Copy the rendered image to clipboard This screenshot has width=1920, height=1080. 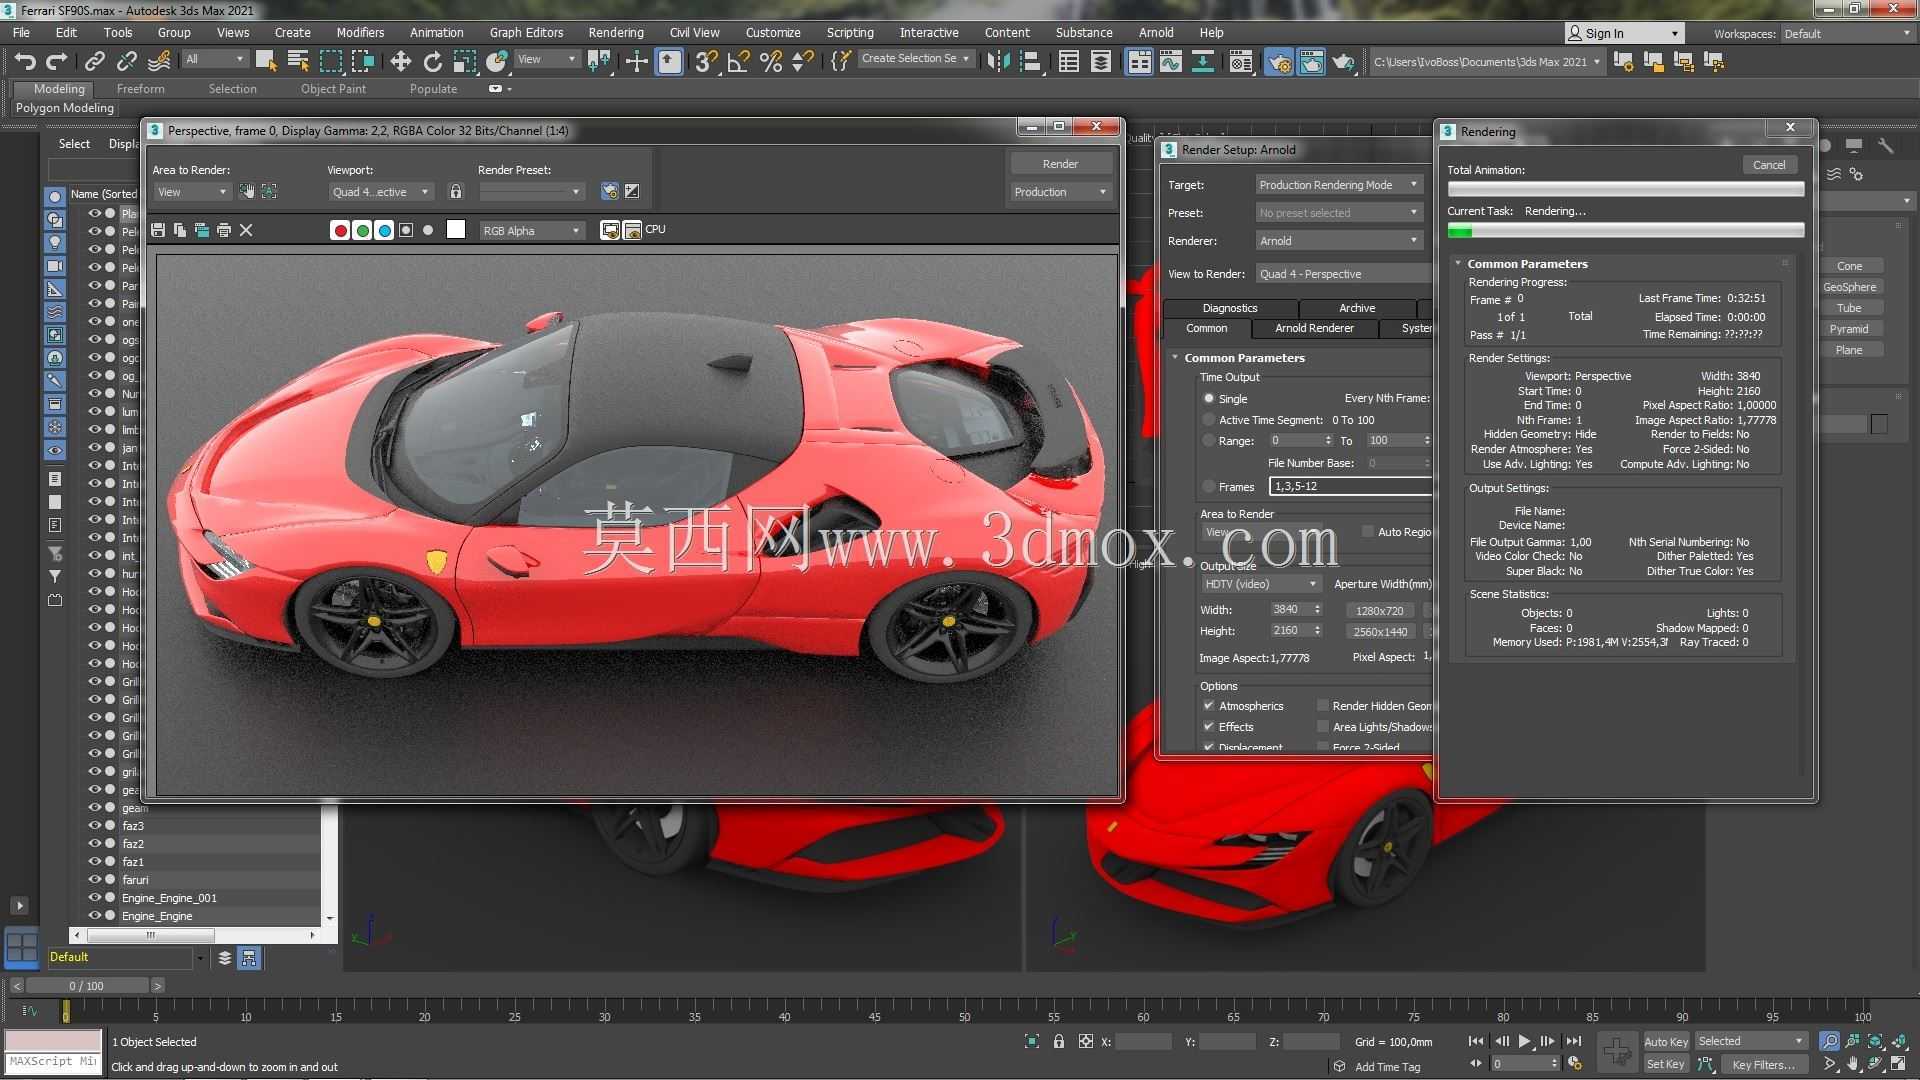[180, 230]
